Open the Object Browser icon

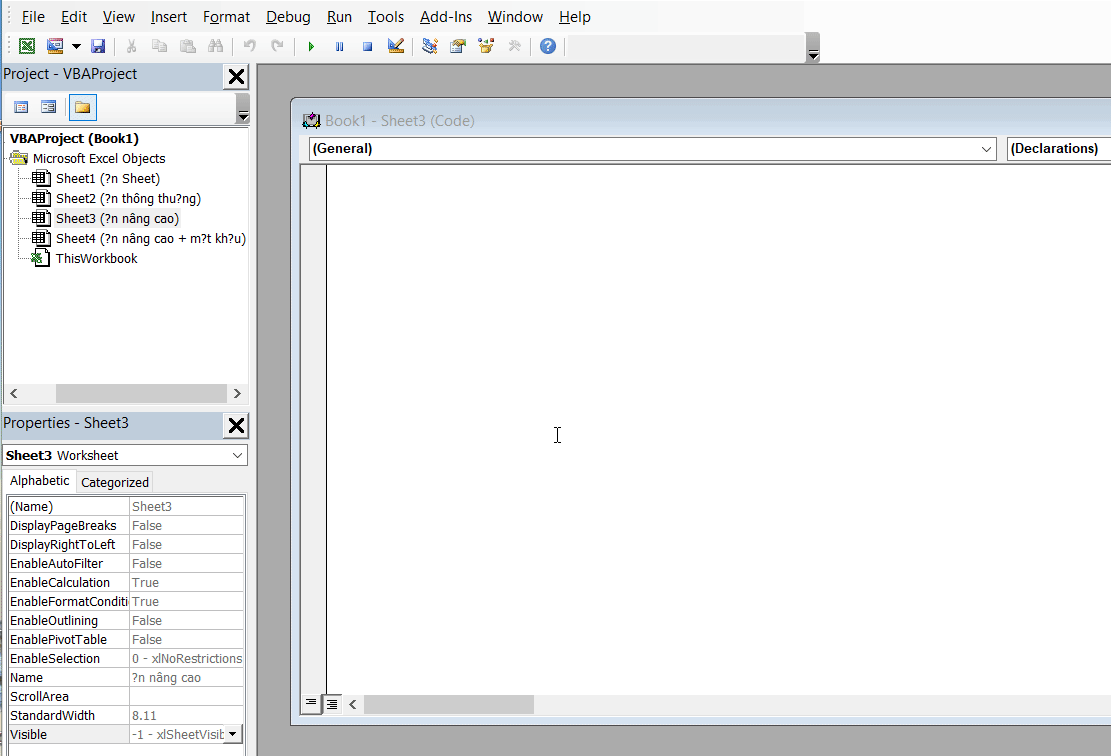click(x=486, y=46)
